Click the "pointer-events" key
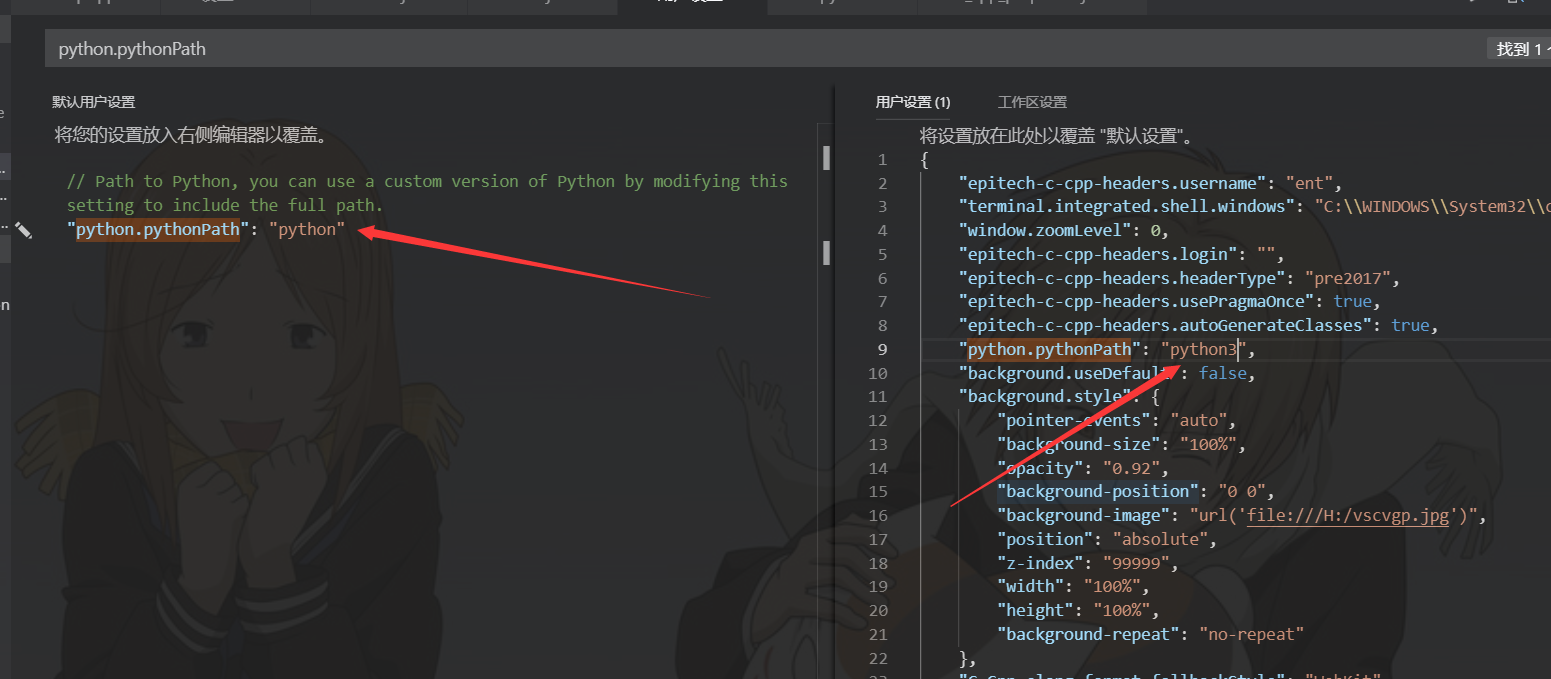Screen dimensions: 1551x679 [x=1073, y=420]
